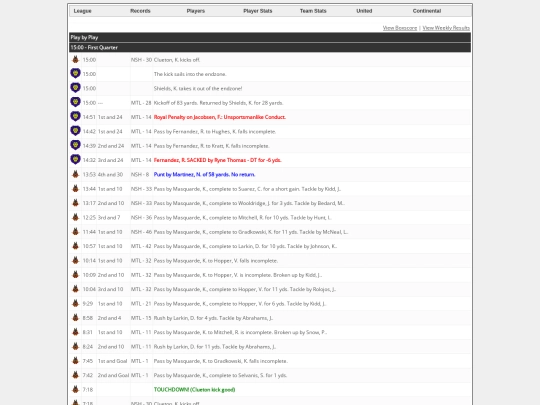Click team logo on 10:09 broken up pass row
This screenshot has width=540, height=405.
point(75,275)
